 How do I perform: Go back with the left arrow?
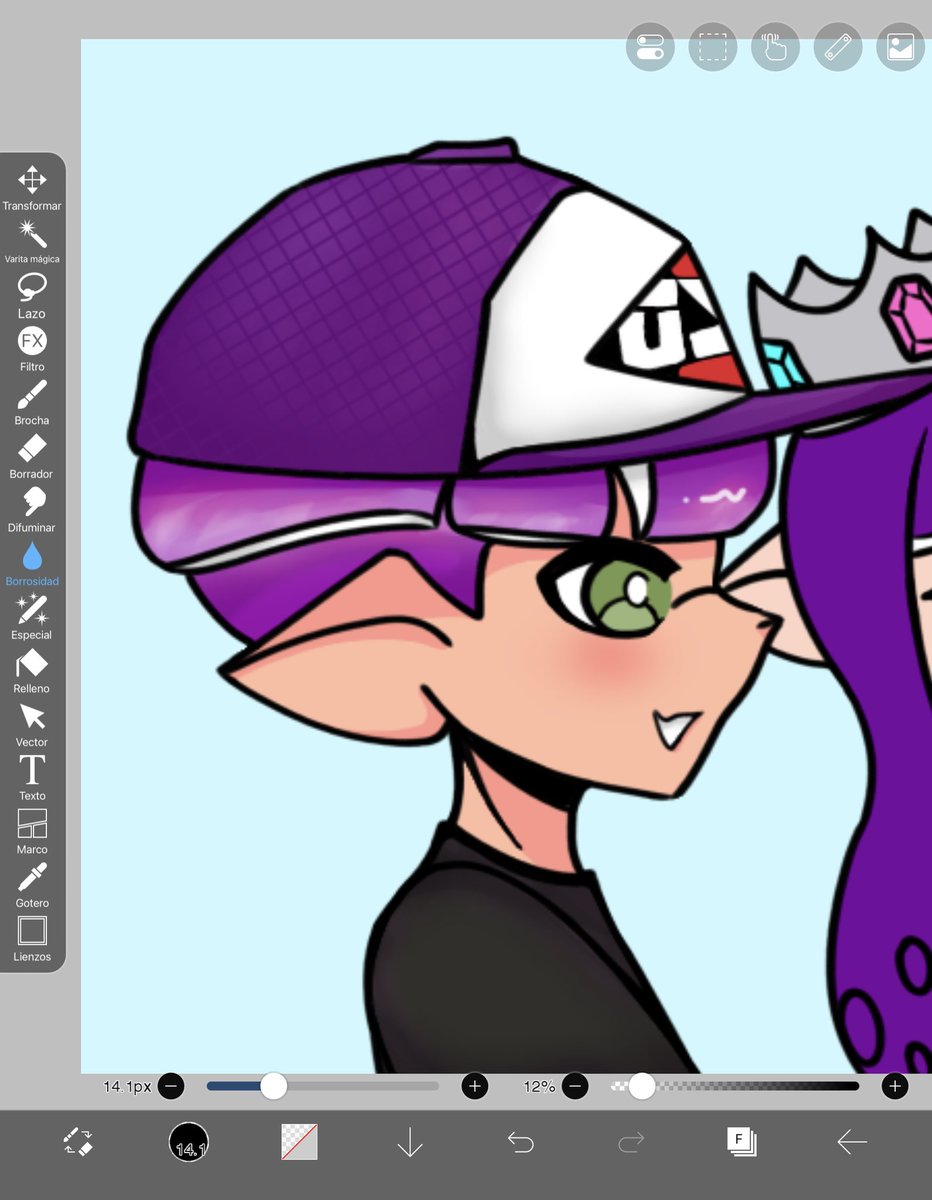(x=852, y=1142)
